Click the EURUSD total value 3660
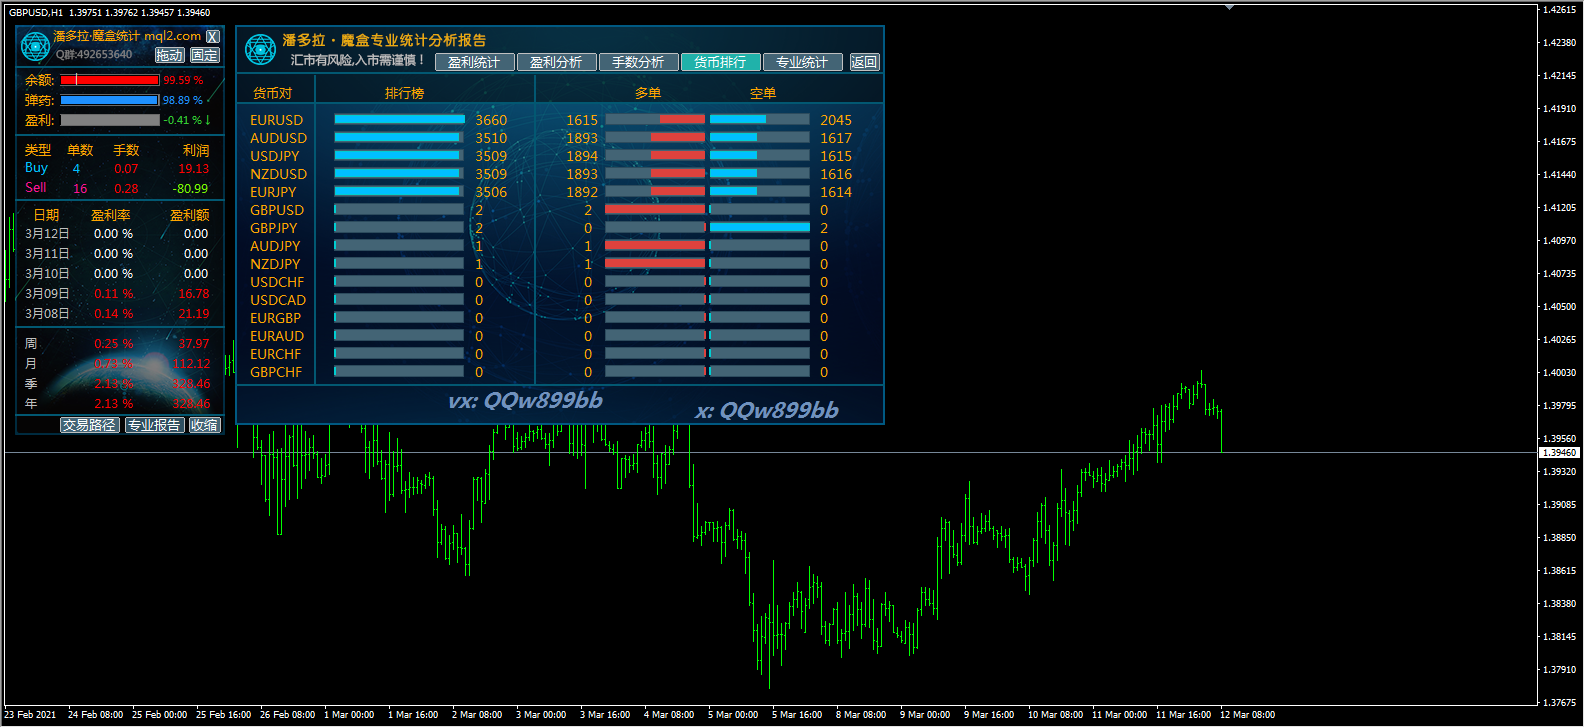 (491, 120)
